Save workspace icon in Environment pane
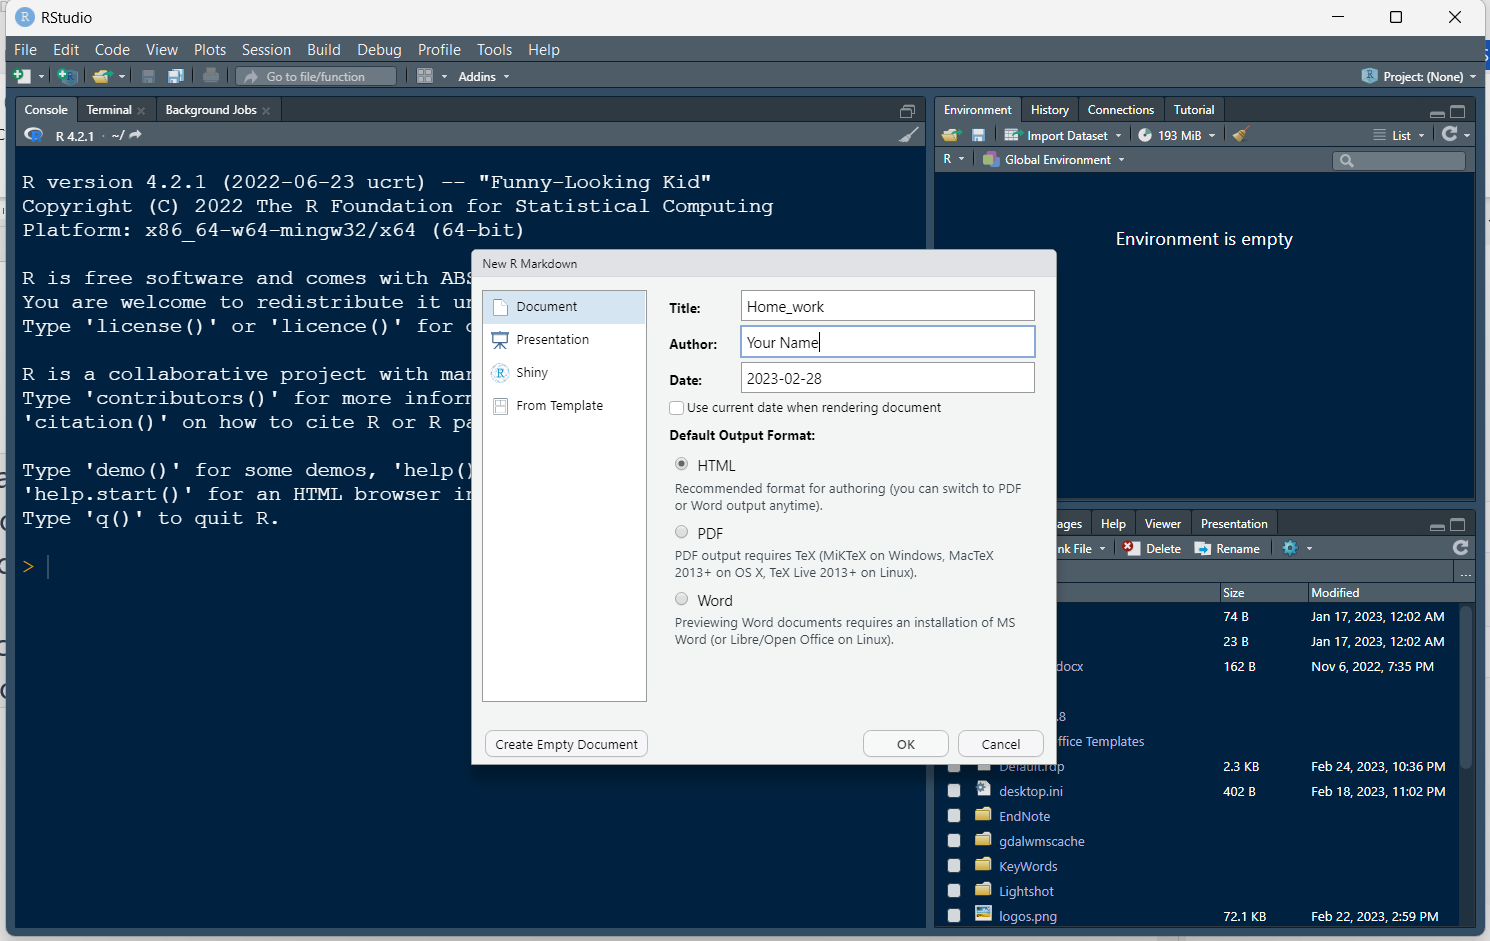Screen dimensions: 1490x941 [978, 135]
